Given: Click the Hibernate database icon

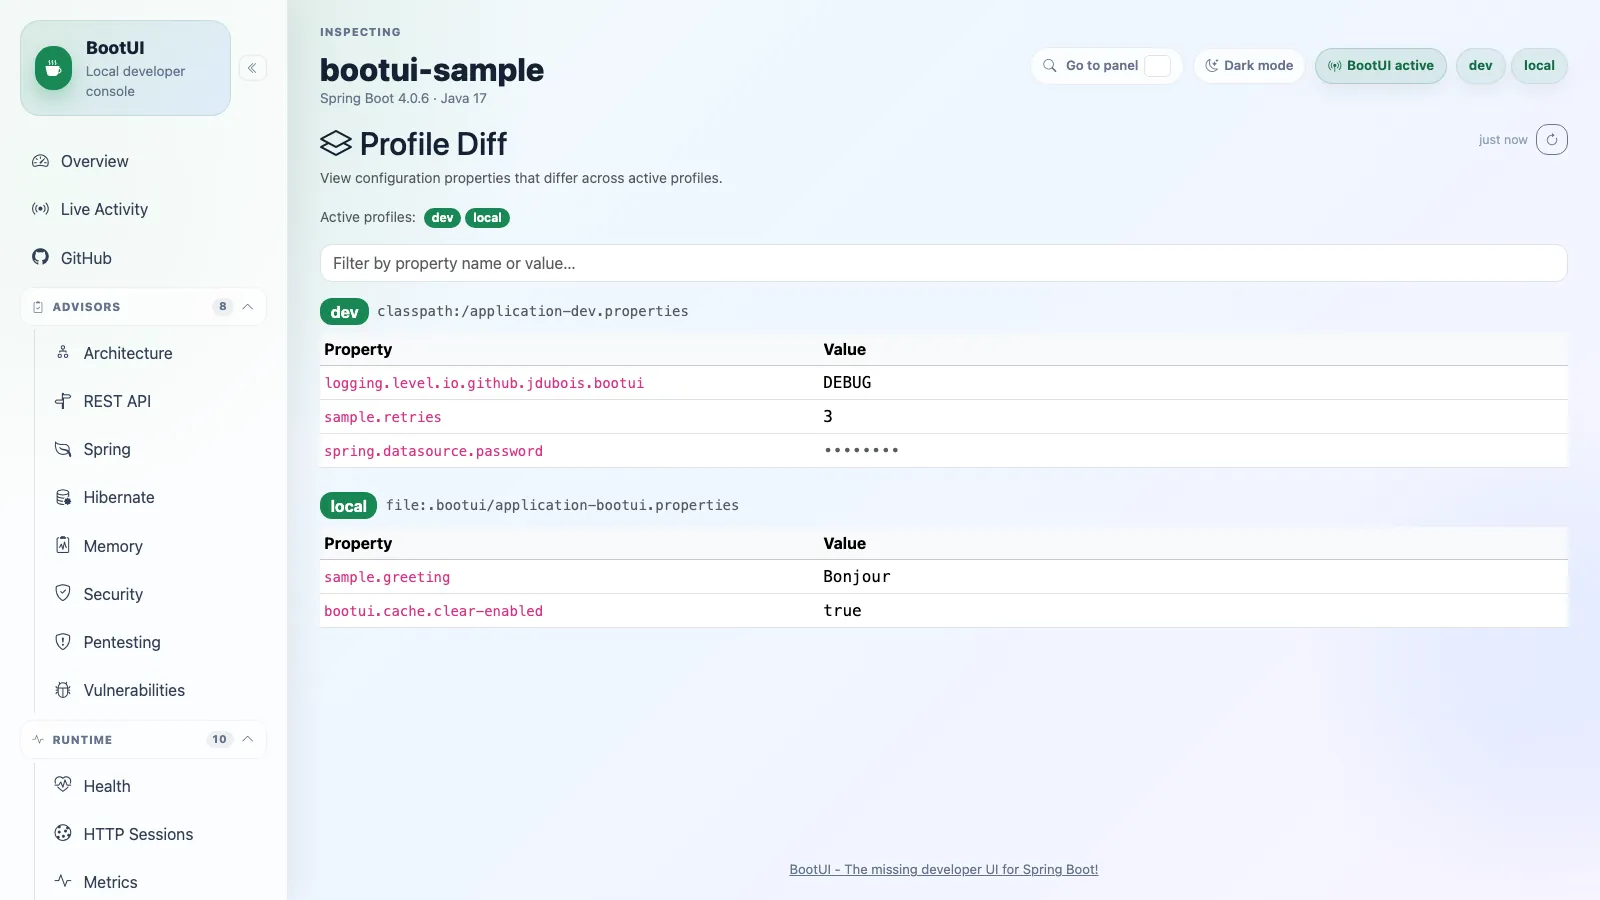Looking at the screenshot, I should pos(63,497).
